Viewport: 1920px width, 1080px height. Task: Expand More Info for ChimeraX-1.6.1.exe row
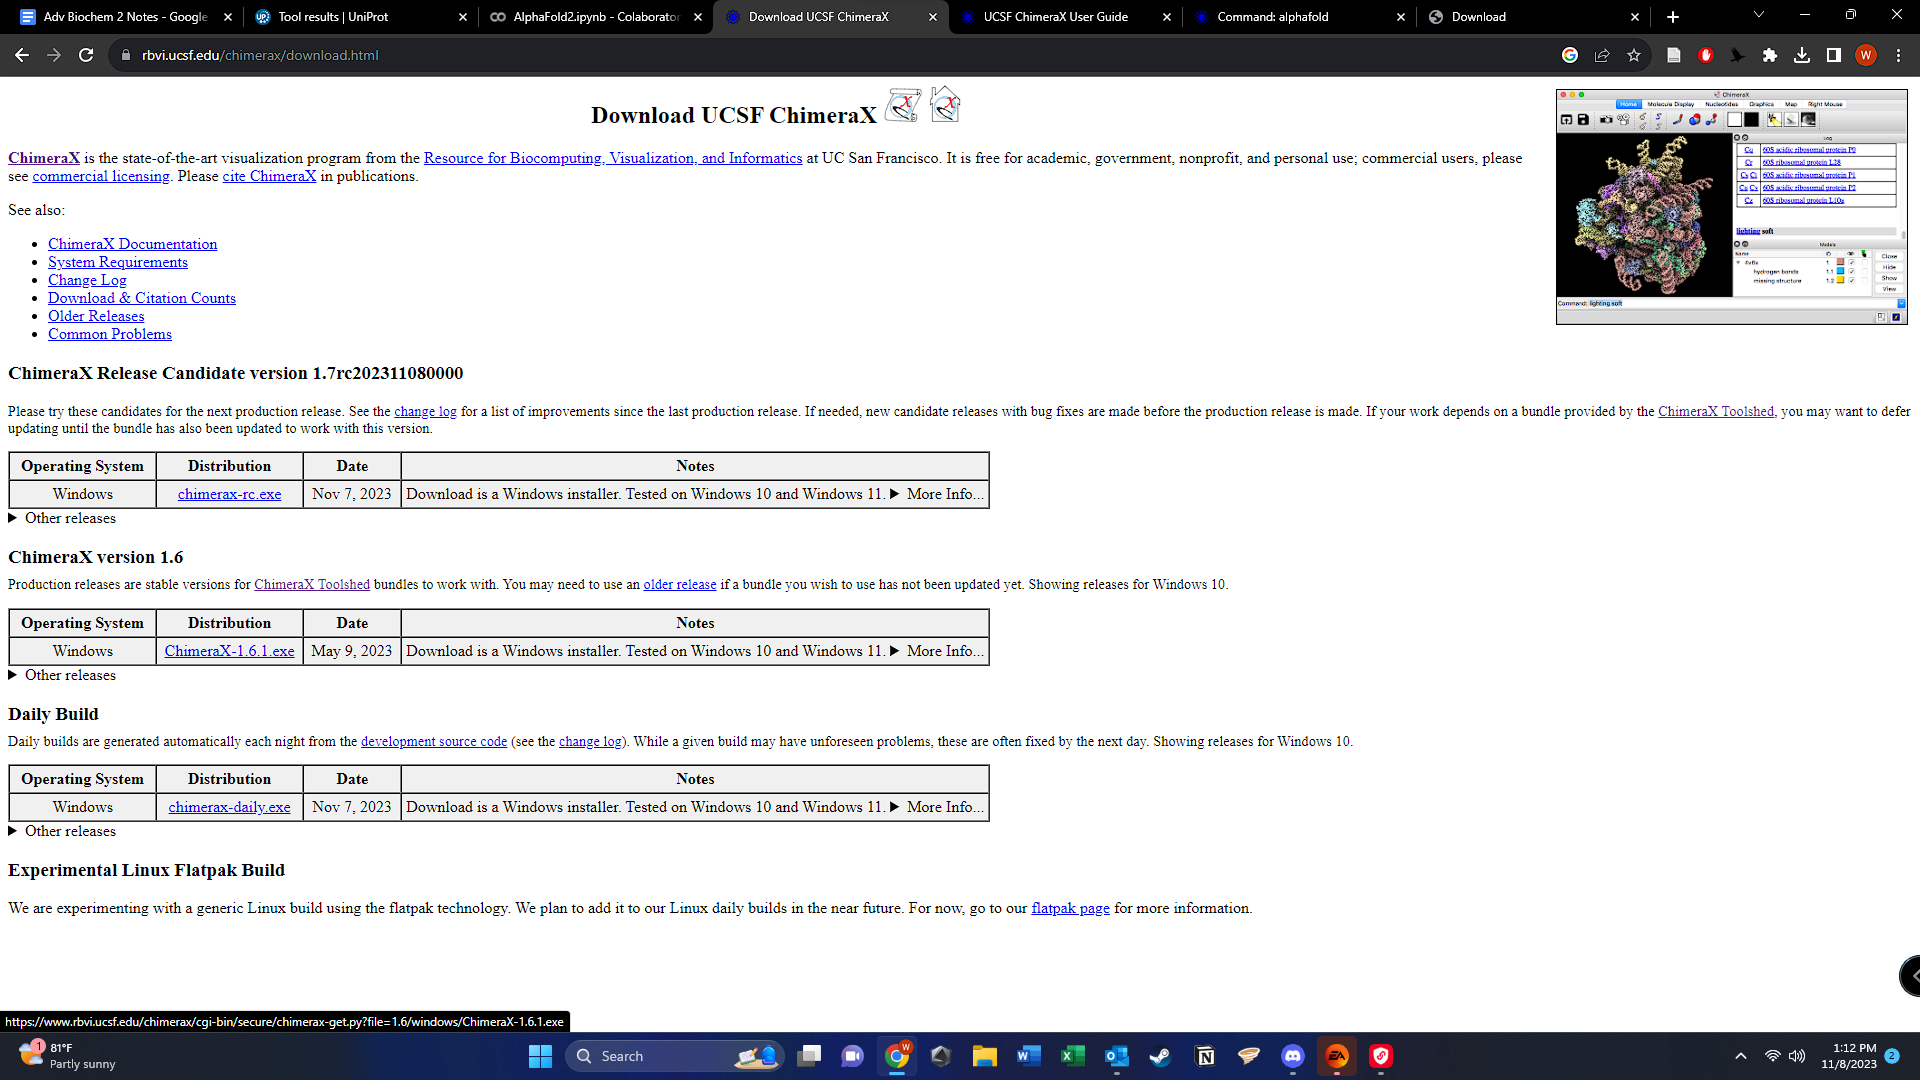(x=936, y=651)
